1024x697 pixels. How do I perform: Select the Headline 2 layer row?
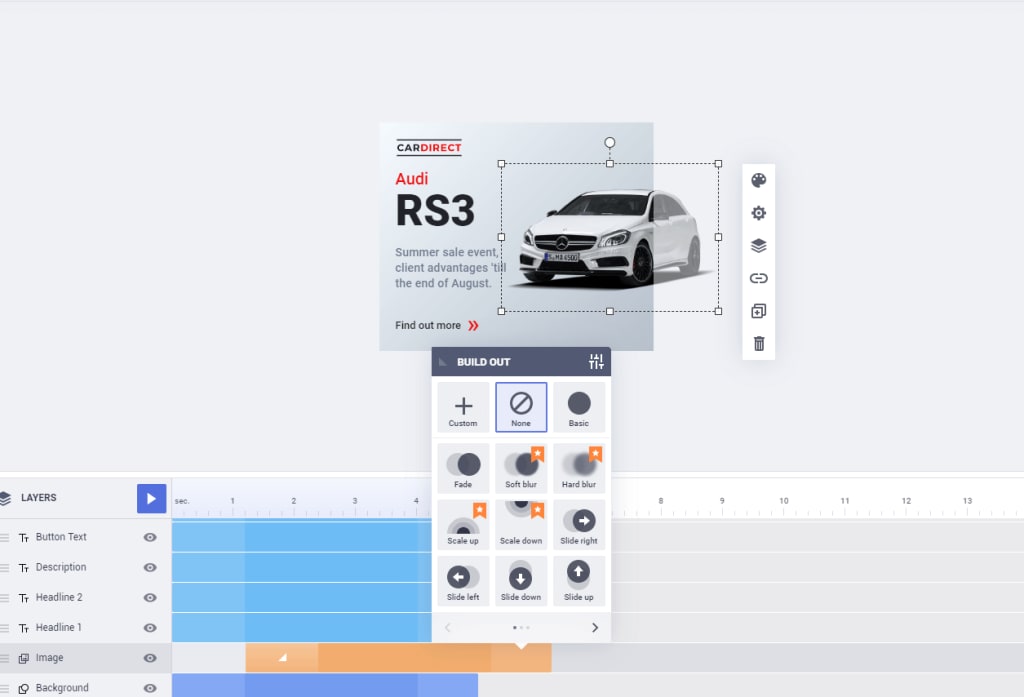click(x=86, y=597)
